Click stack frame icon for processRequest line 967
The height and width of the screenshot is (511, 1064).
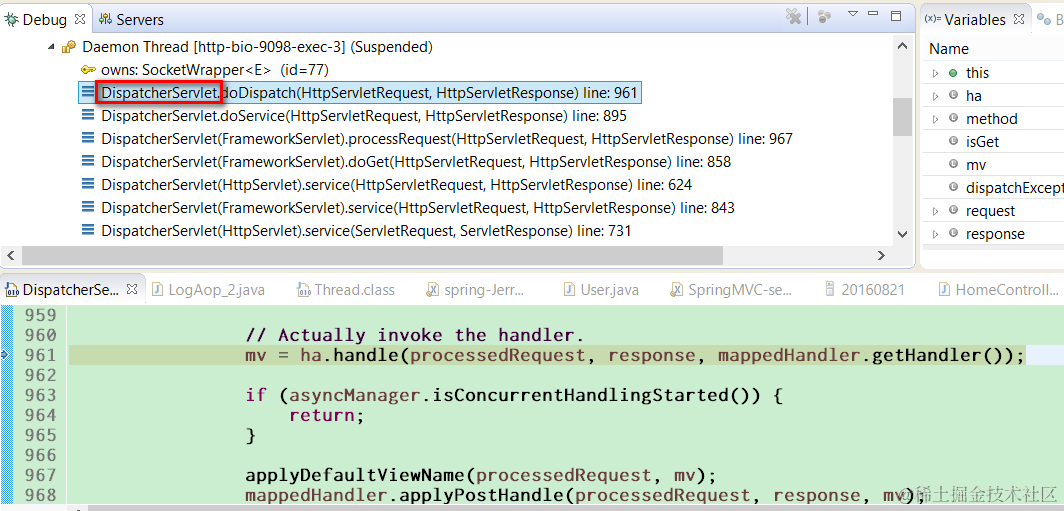point(88,138)
